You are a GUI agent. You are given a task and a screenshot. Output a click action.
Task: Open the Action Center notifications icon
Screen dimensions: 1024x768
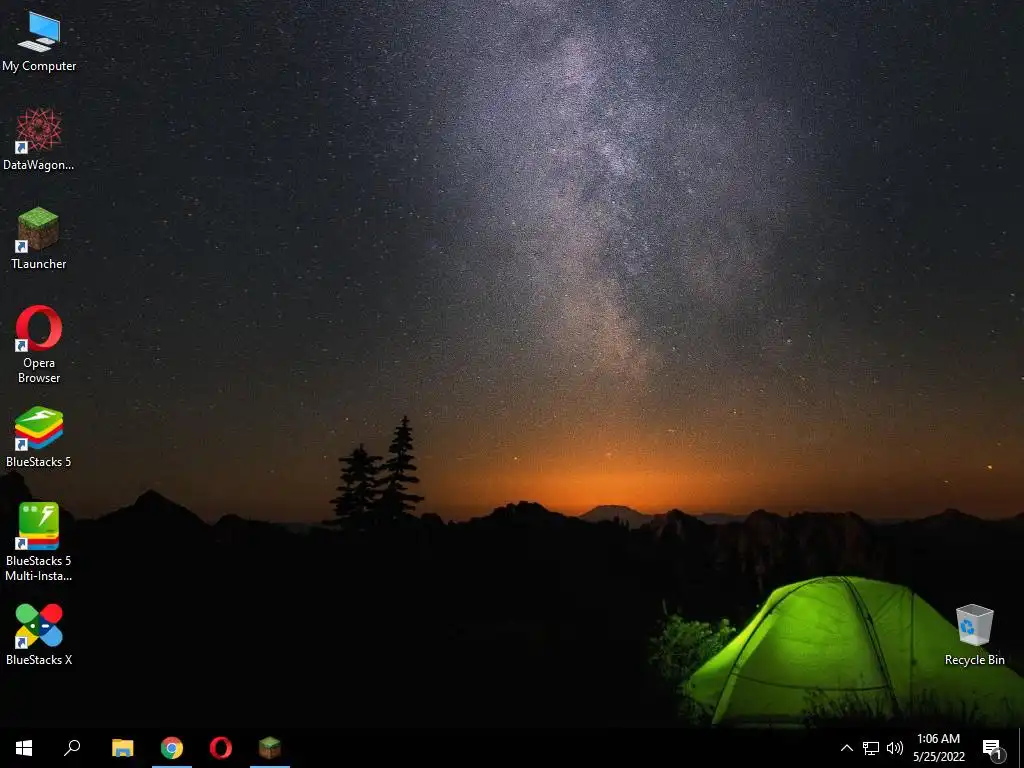993,748
